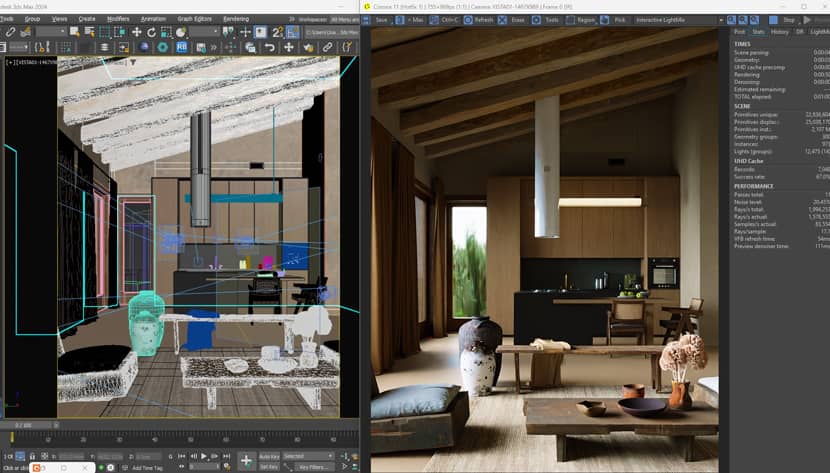Click the Select Object tool
The image size is (830, 473).
click(x=75, y=32)
